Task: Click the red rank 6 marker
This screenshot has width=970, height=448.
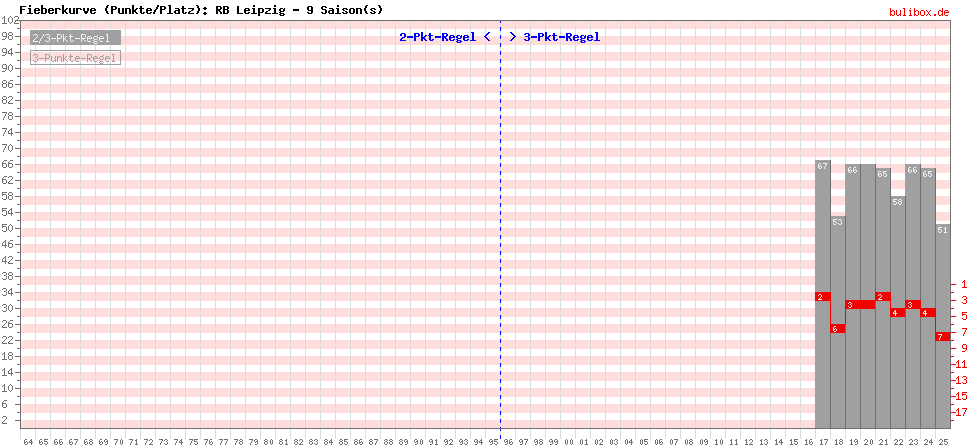Action: point(838,329)
